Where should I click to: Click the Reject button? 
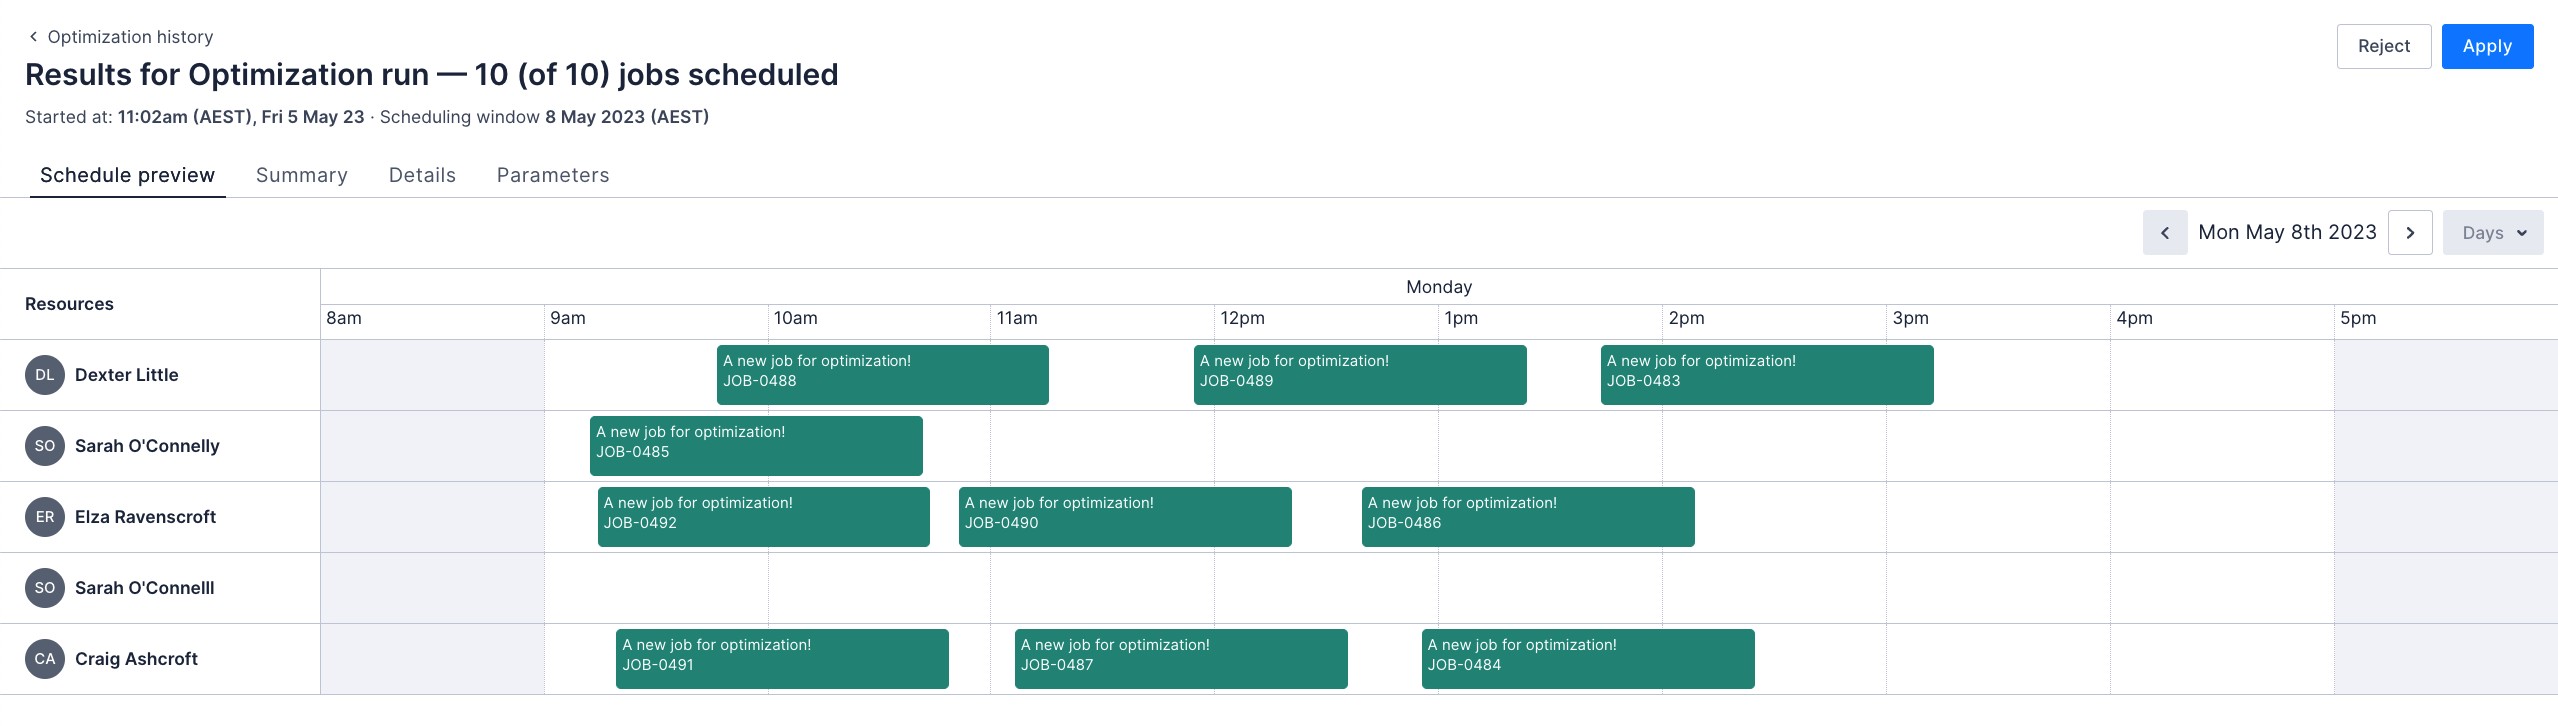2383,46
